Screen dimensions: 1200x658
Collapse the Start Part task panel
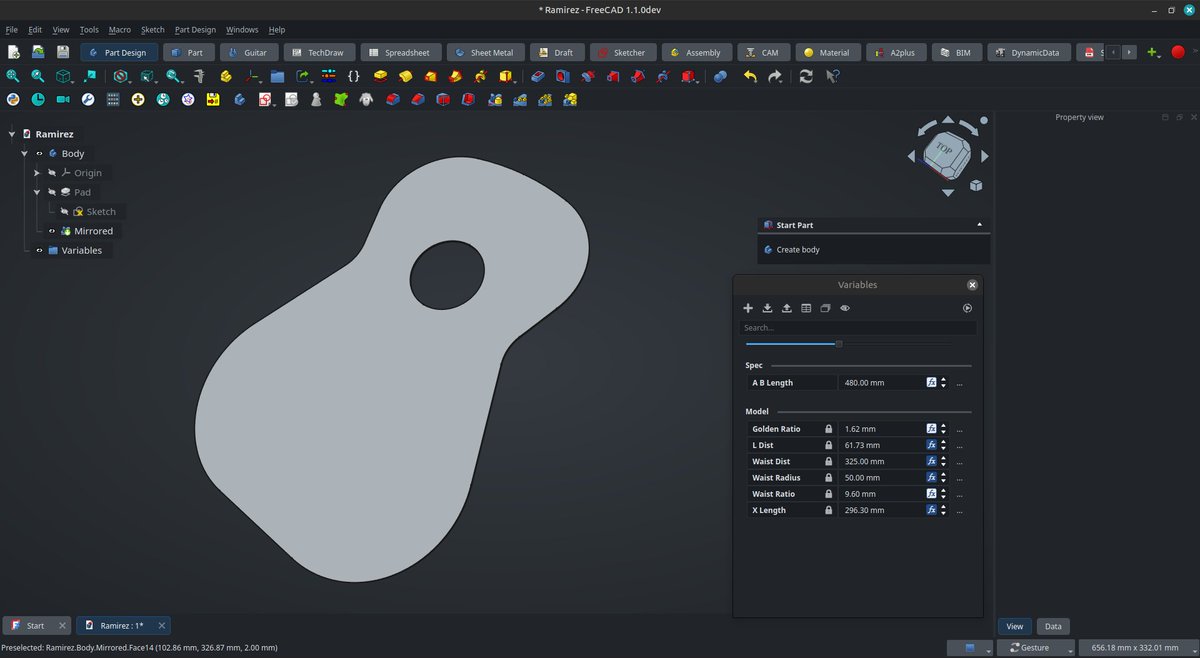click(979, 225)
